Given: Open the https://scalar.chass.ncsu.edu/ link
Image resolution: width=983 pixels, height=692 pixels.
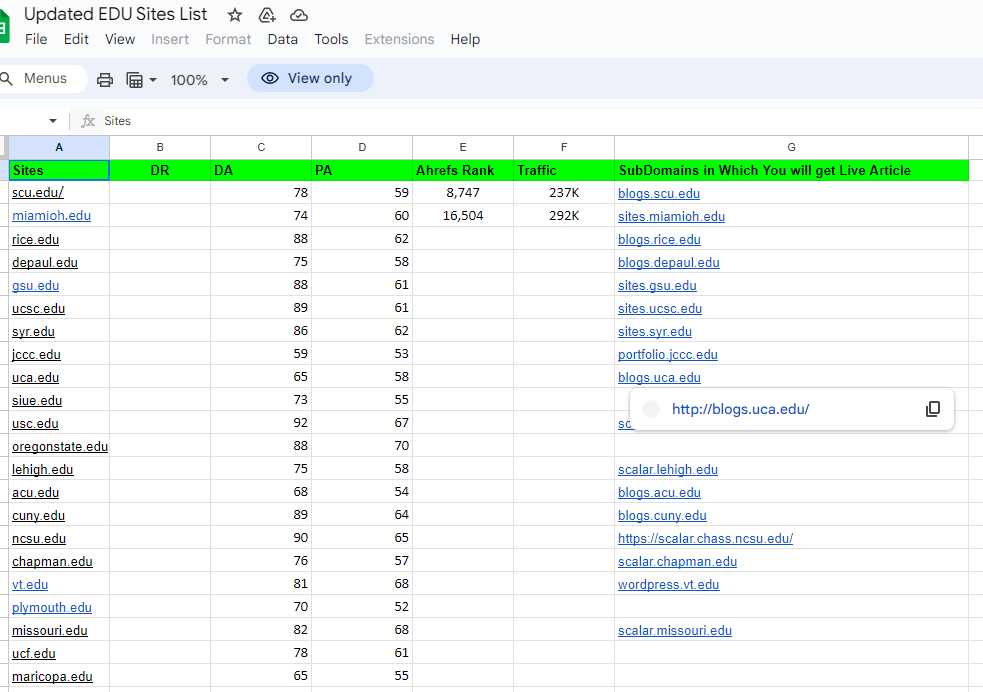Looking at the screenshot, I should (x=705, y=538).
